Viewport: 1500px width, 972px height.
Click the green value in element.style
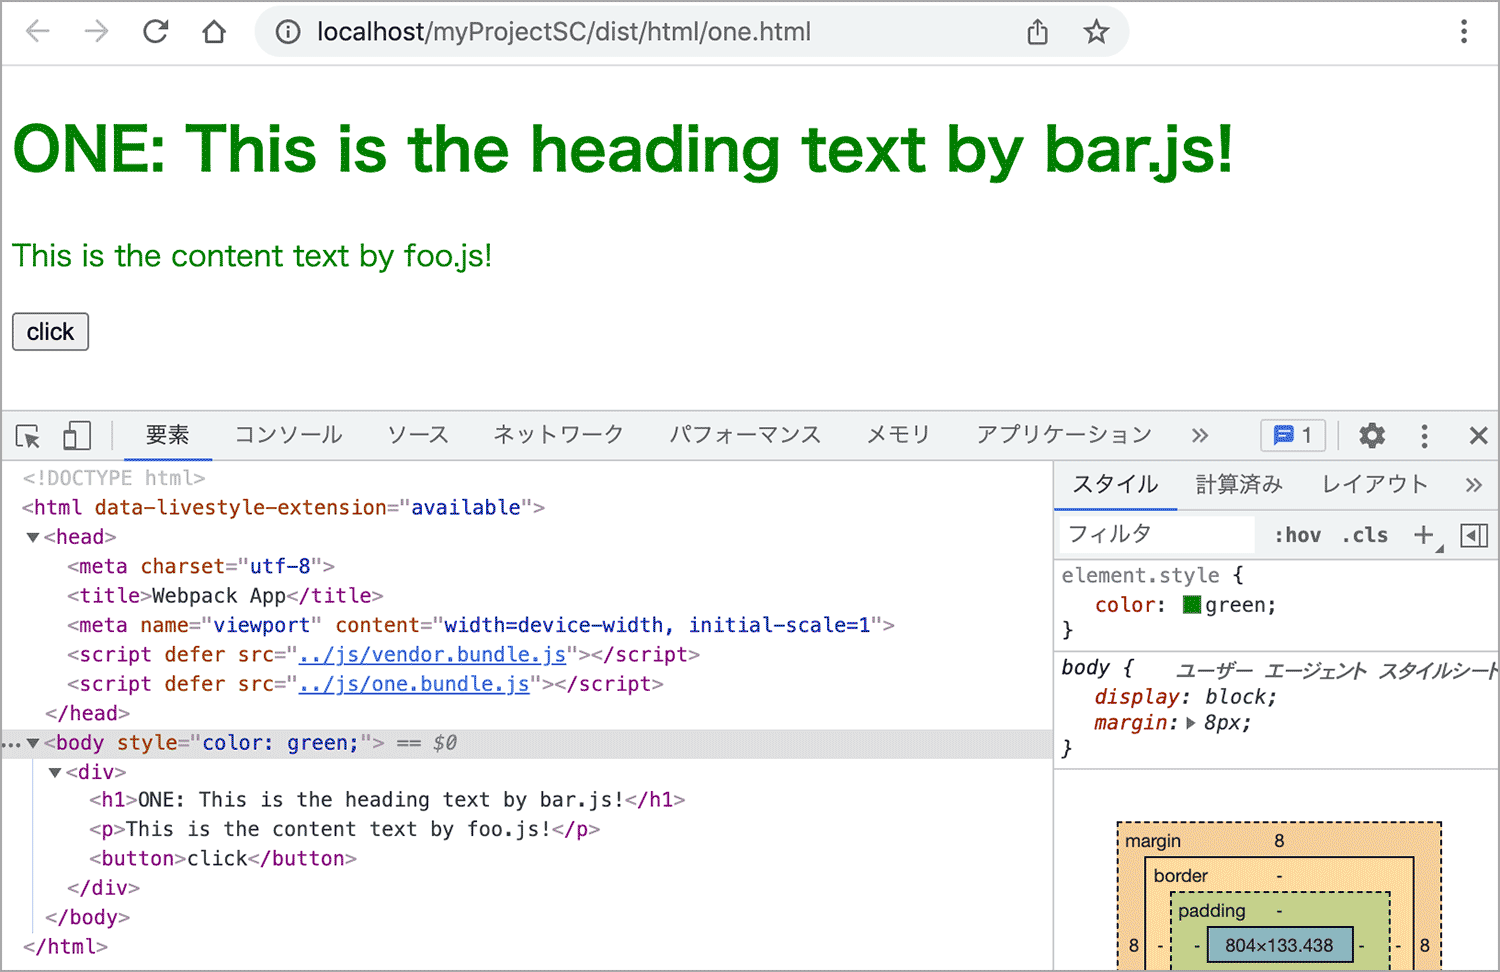[1236, 605]
